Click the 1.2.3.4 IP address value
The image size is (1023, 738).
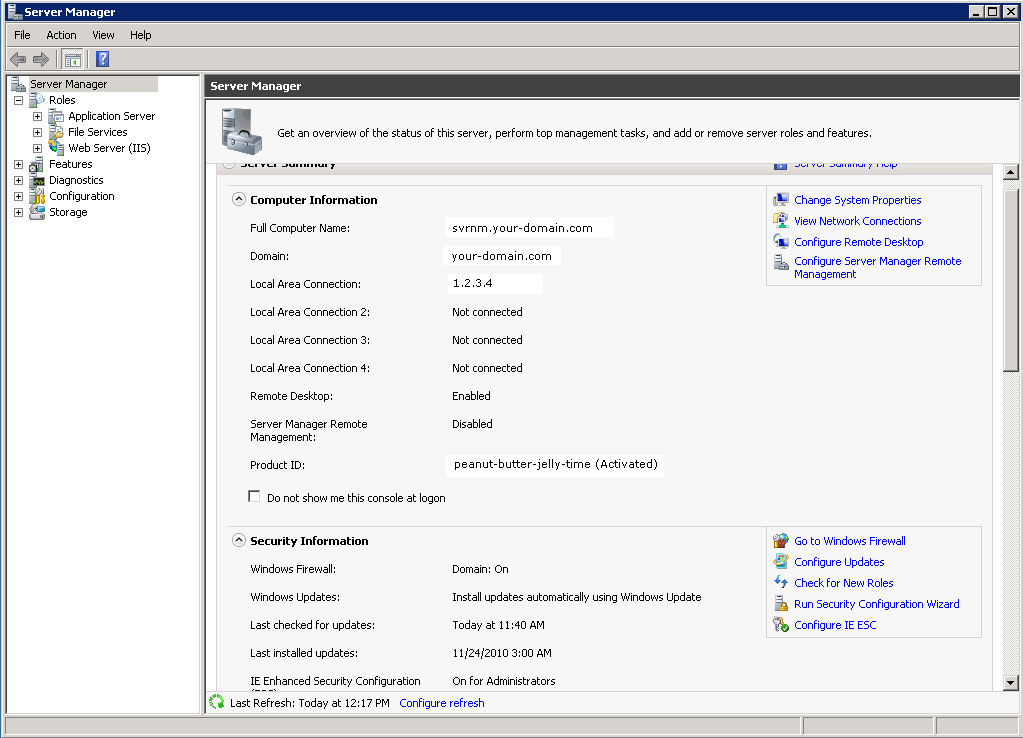472,283
